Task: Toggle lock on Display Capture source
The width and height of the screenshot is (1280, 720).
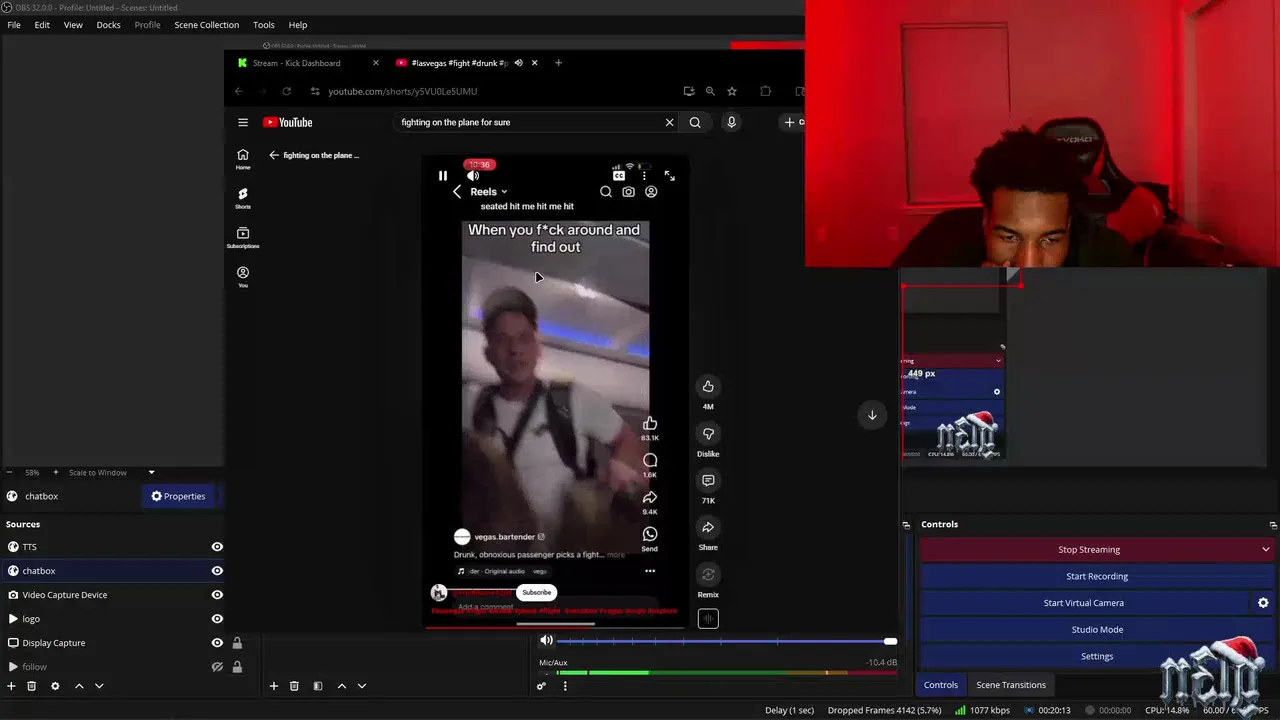Action: click(237, 643)
